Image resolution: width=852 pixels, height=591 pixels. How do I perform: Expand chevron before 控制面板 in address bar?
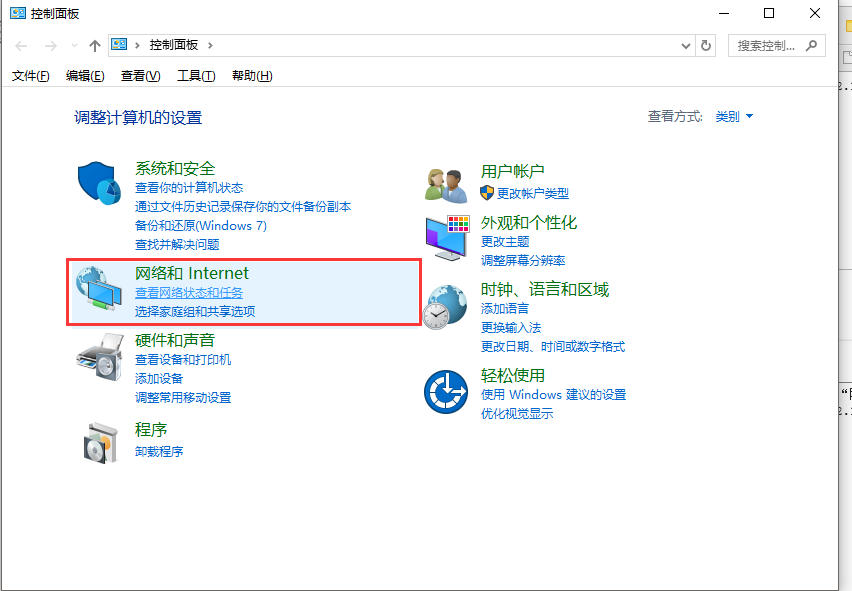[x=137, y=45]
